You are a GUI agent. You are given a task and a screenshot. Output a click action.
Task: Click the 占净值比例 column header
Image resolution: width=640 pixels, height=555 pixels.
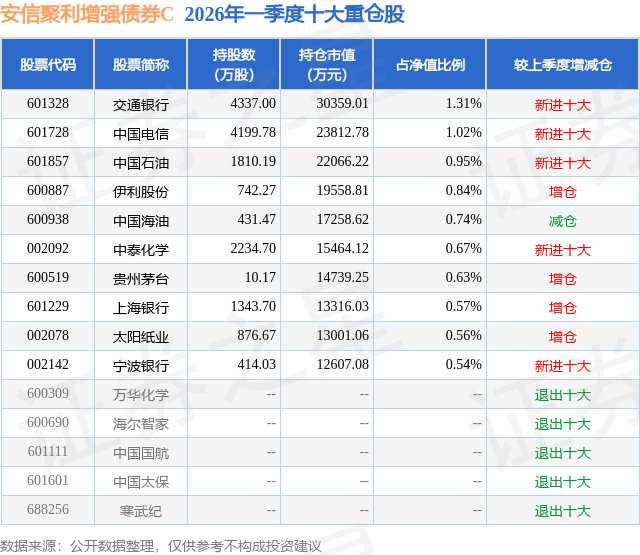[430, 64]
